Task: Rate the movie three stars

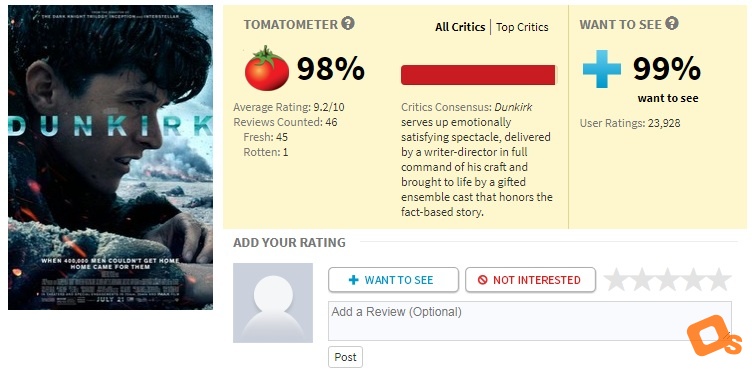Action: tap(667, 280)
